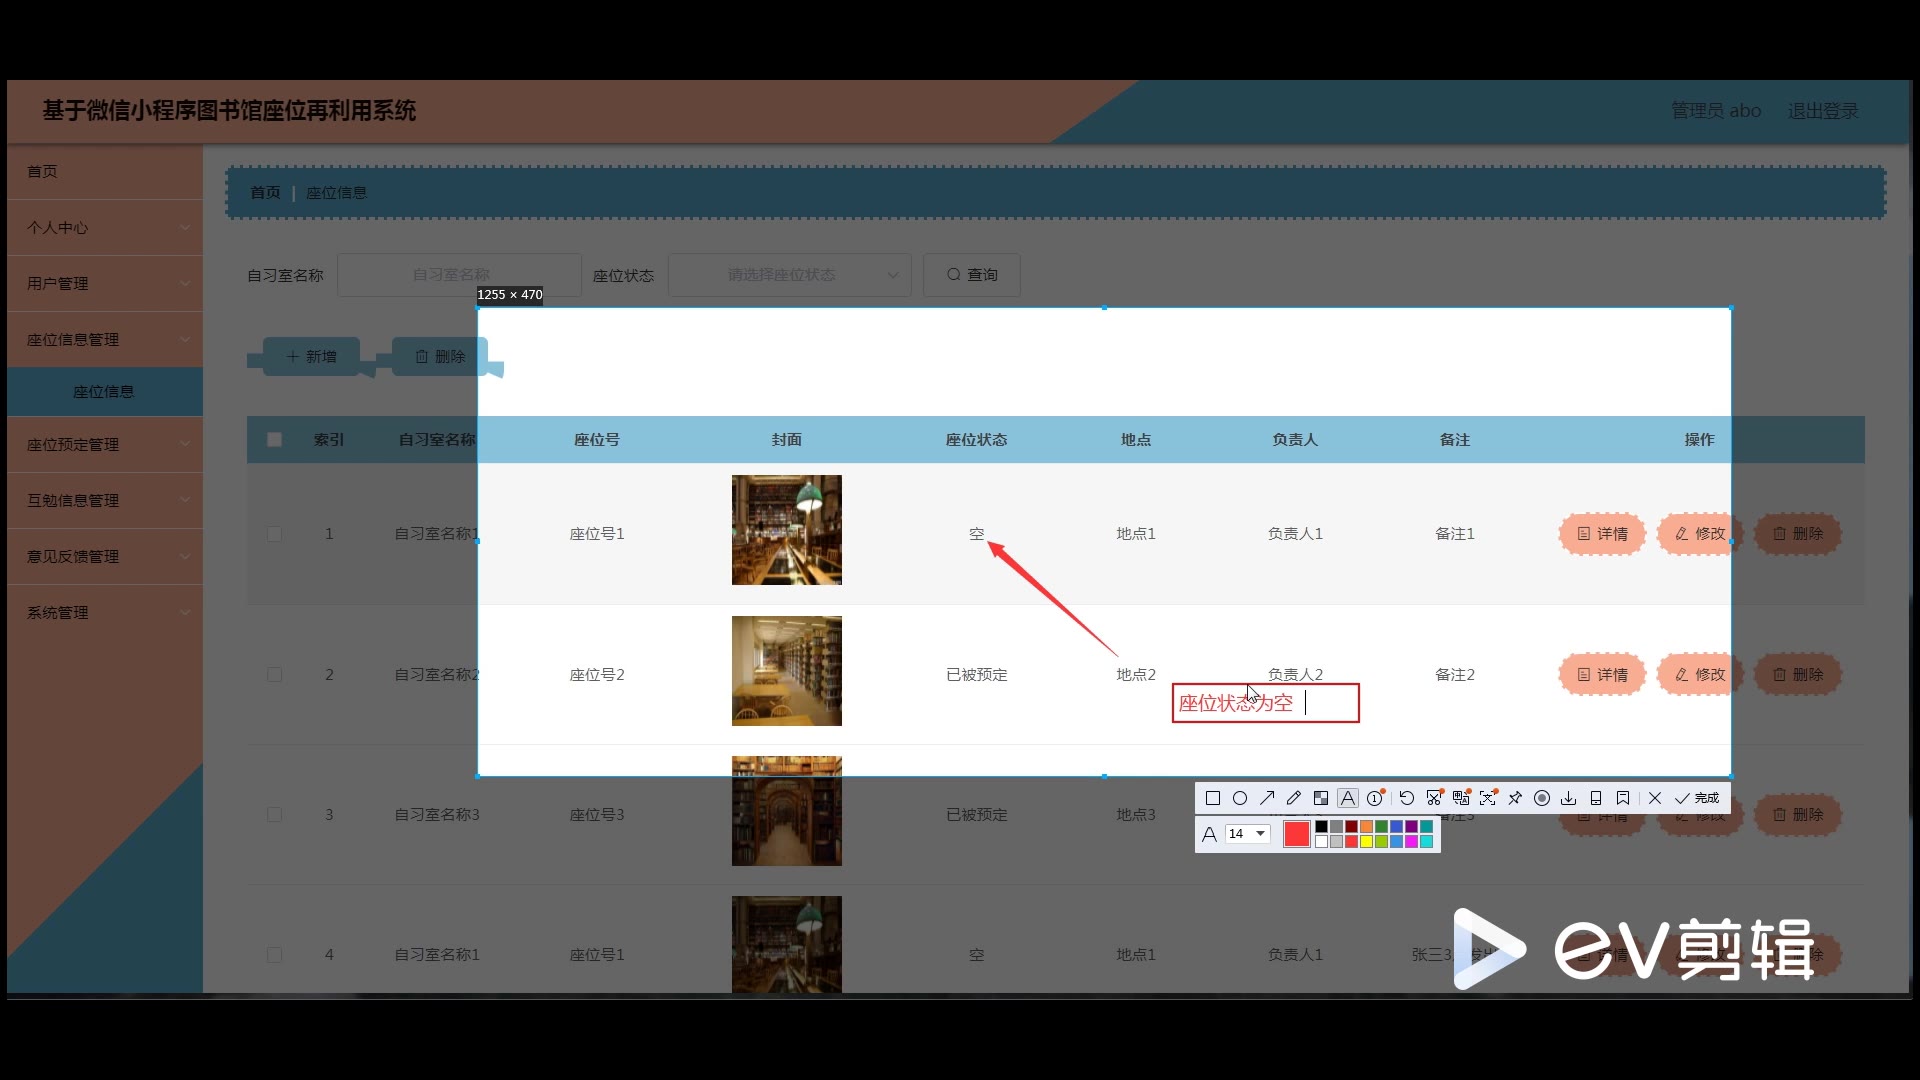Tick the checkbox for row 2
Image resolution: width=1920 pixels, height=1080 pixels.
tap(274, 675)
